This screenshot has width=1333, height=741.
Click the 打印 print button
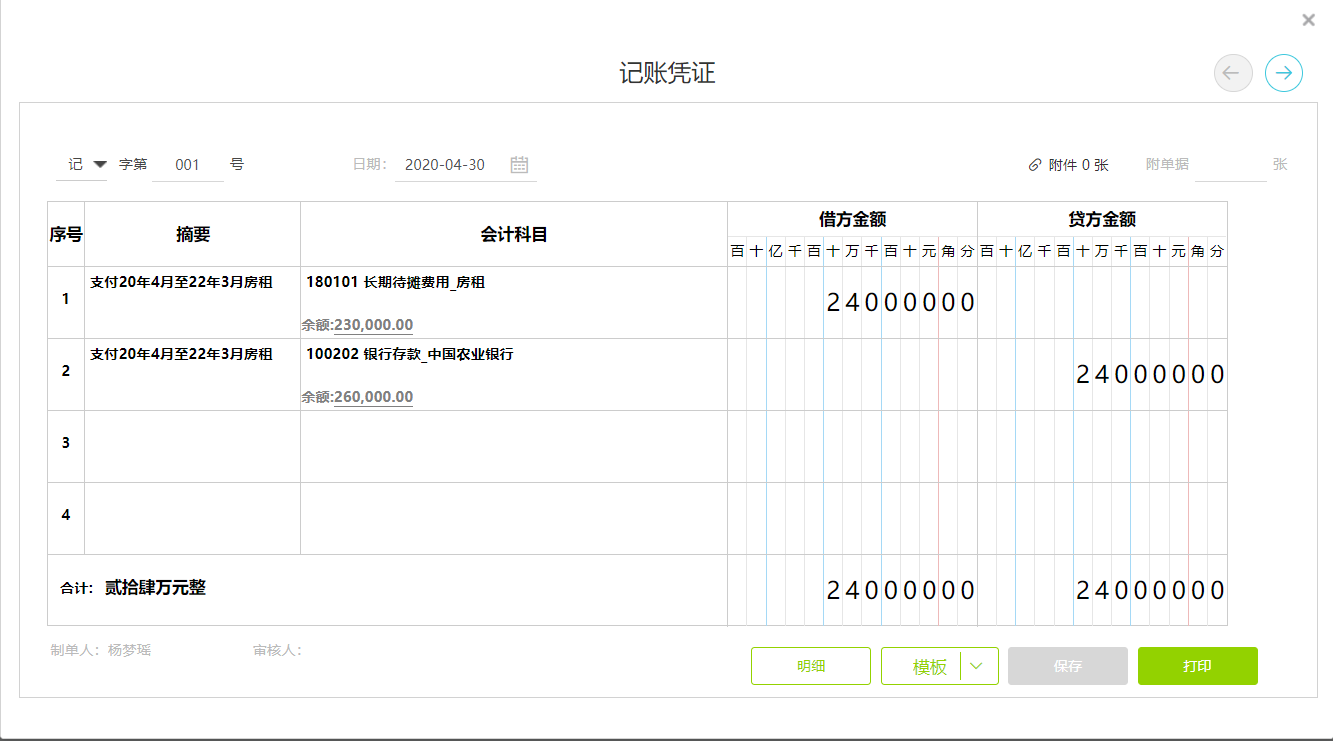pyautogui.click(x=1197, y=666)
